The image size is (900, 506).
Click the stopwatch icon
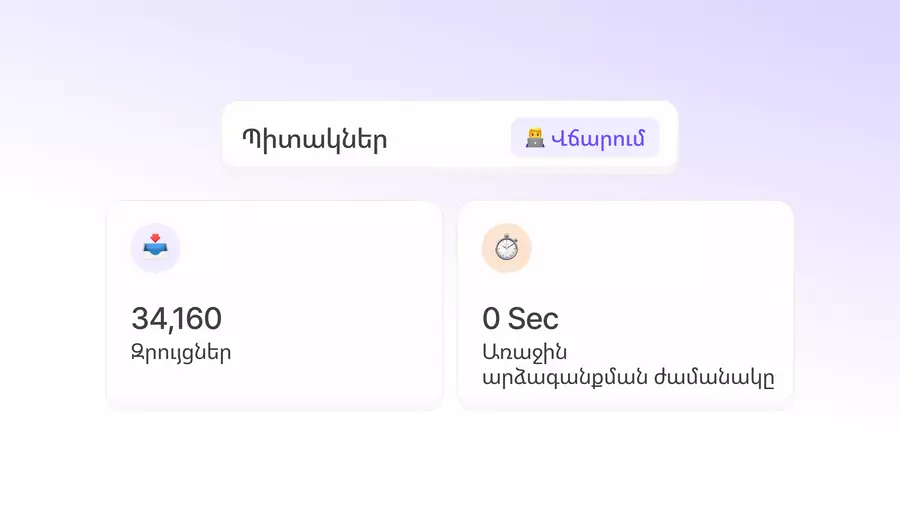tap(506, 247)
